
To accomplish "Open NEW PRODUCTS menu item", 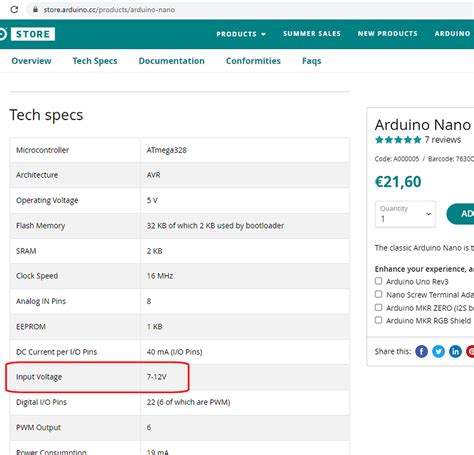I will [x=388, y=34].
